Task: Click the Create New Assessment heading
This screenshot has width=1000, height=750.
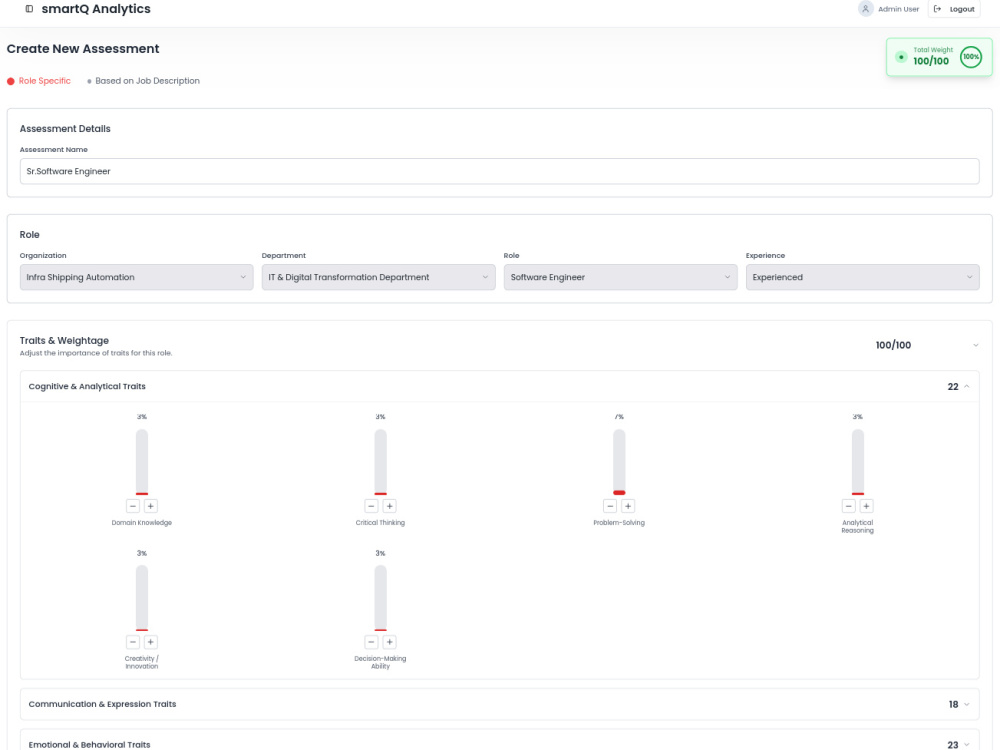Action: [83, 49]
